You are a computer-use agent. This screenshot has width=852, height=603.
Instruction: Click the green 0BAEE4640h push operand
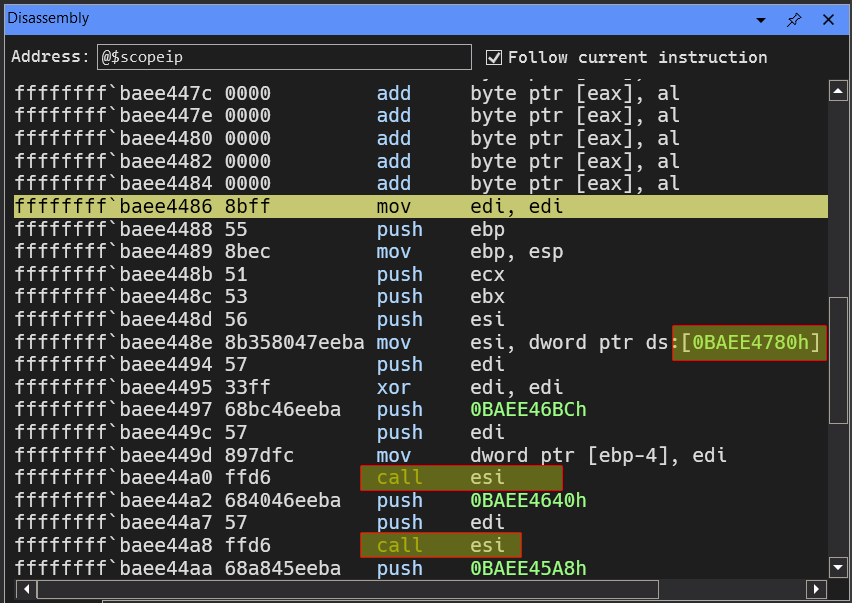[x=528, y=500]
